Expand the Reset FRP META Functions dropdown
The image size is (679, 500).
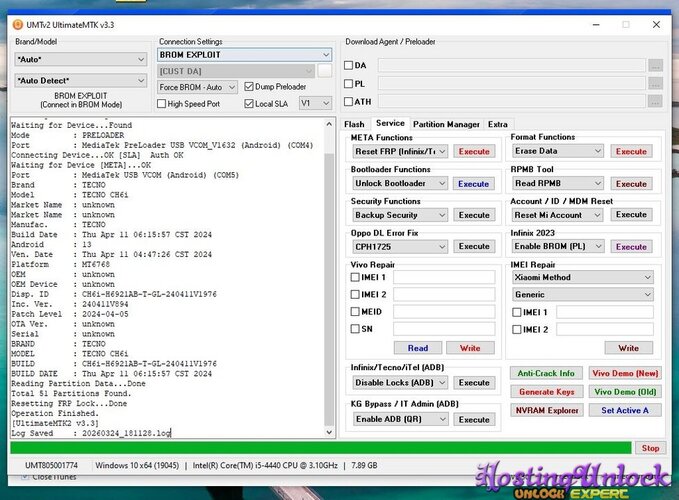click(399, 151)
